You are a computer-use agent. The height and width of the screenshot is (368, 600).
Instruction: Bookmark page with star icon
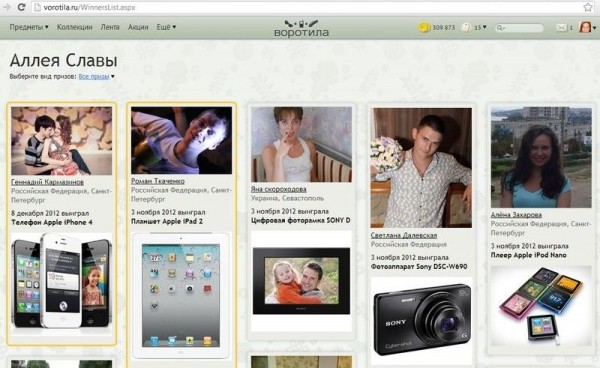point(587,7)
